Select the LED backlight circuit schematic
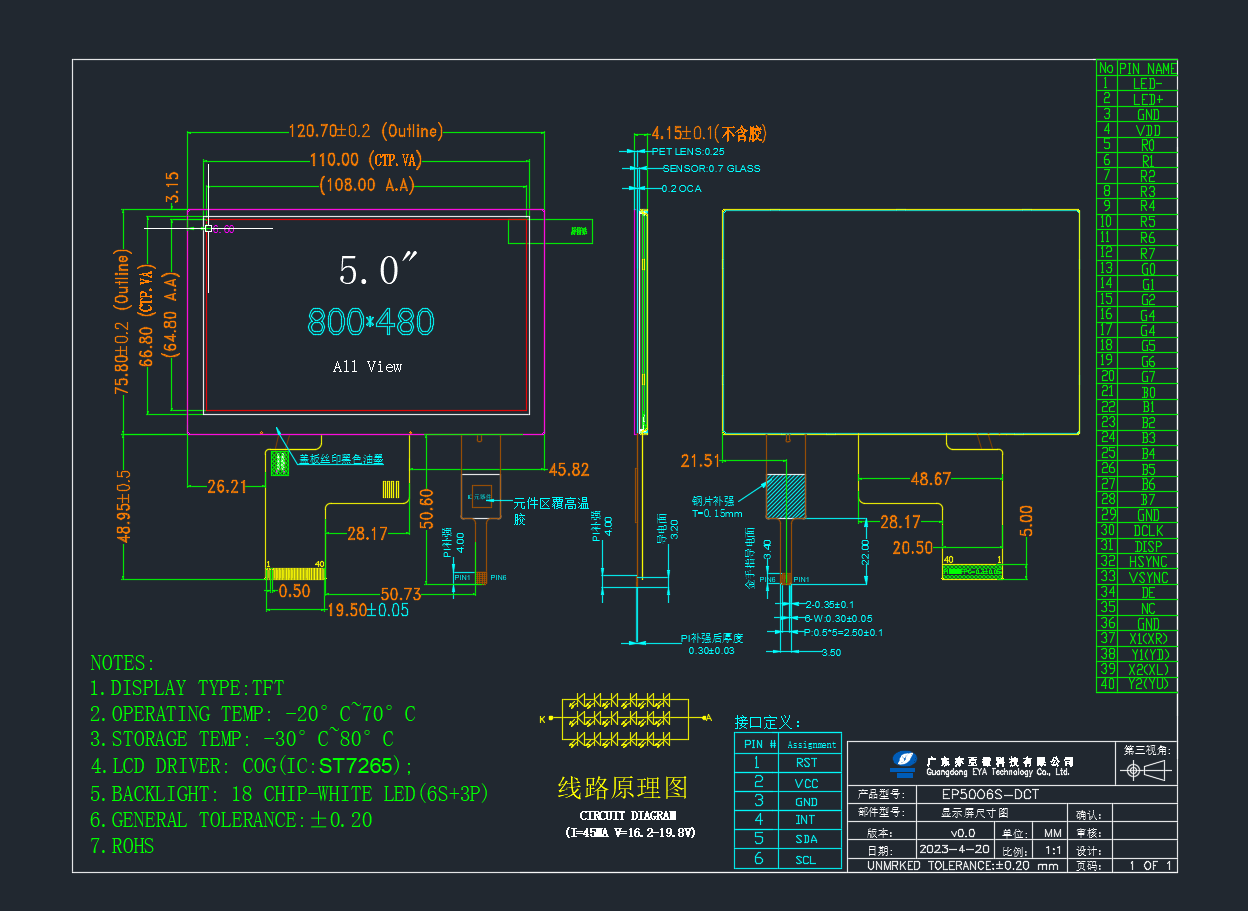Image resolution: width=1248 pixels, height=911 pixels. 626,718
